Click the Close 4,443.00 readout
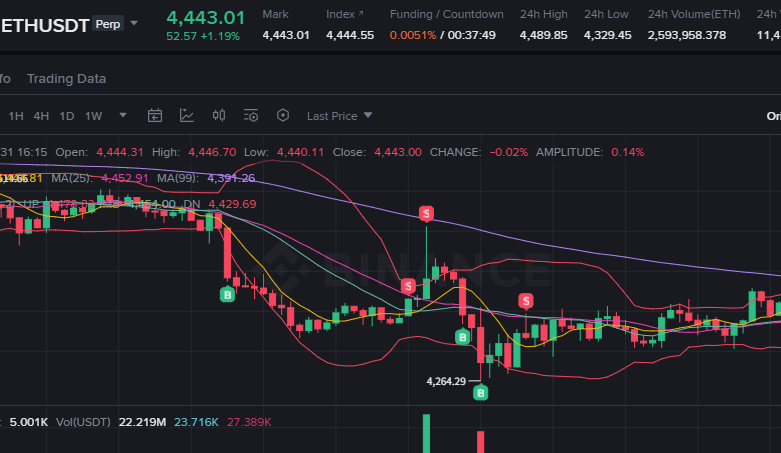Image resolution: width=781 pixels, height=453 pixels. 377,152
